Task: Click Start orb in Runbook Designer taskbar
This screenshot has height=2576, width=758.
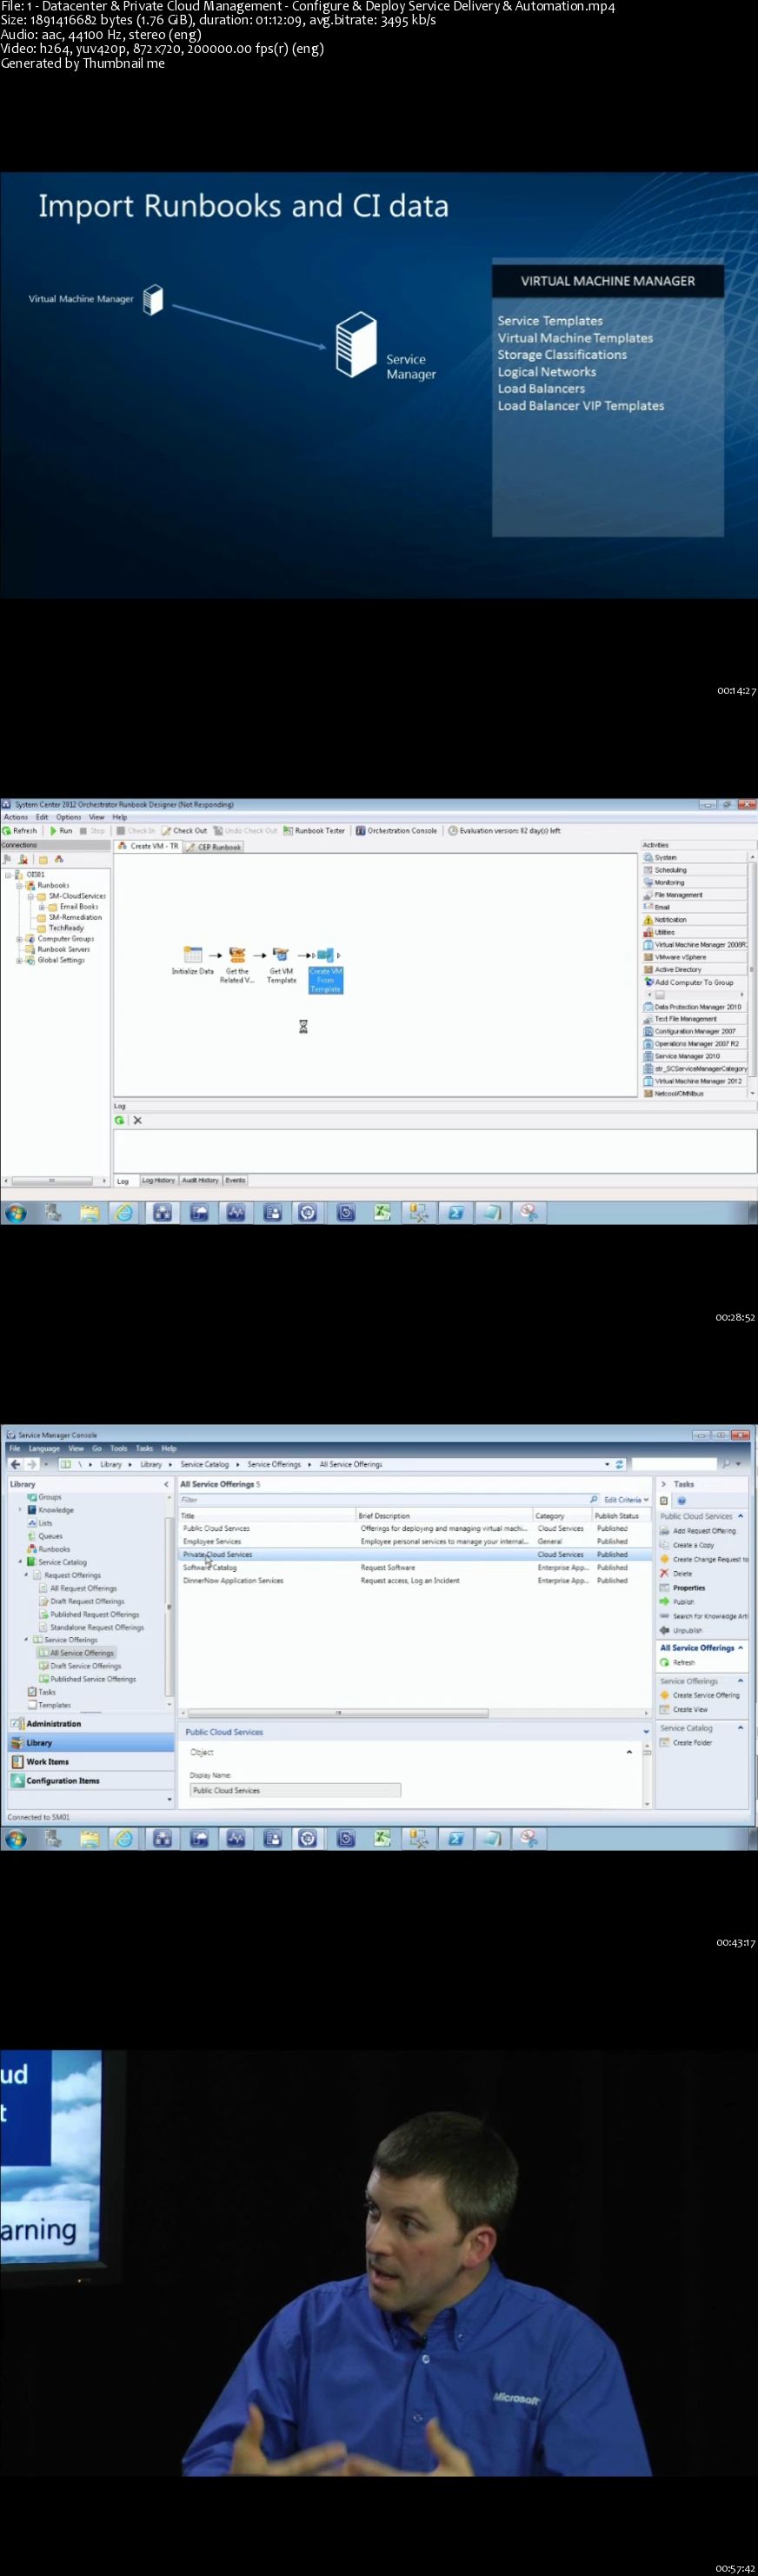Action: [x=15, y=1213]
